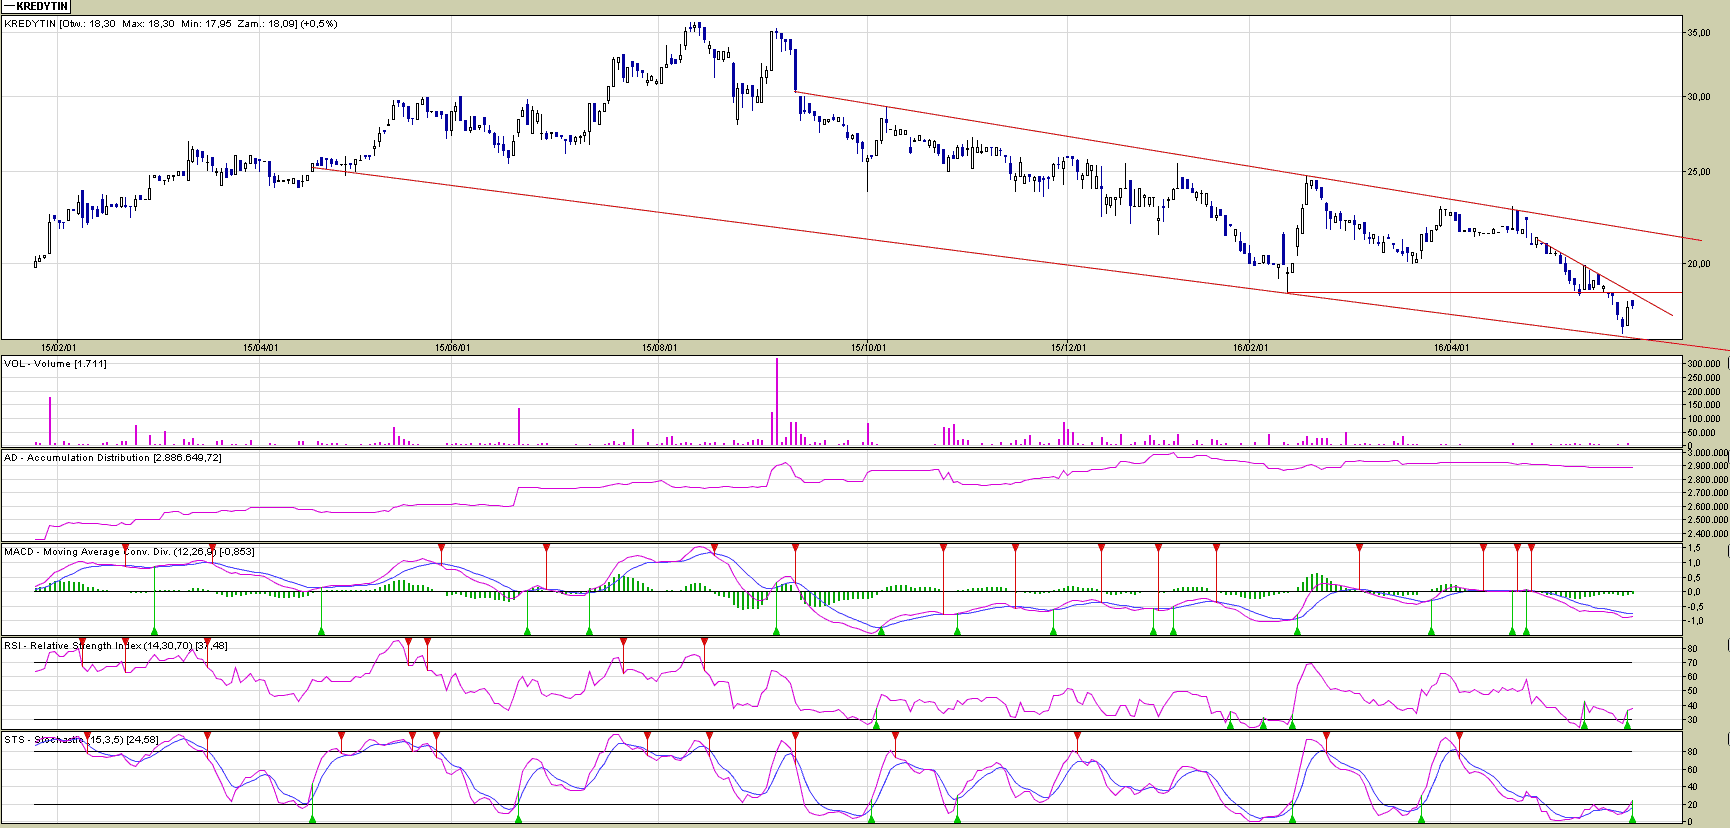This screenshot has width=1730, height=828.
Task: Click the first green buy arrow in Stochastic panel
Action: (x=312, y=817)
